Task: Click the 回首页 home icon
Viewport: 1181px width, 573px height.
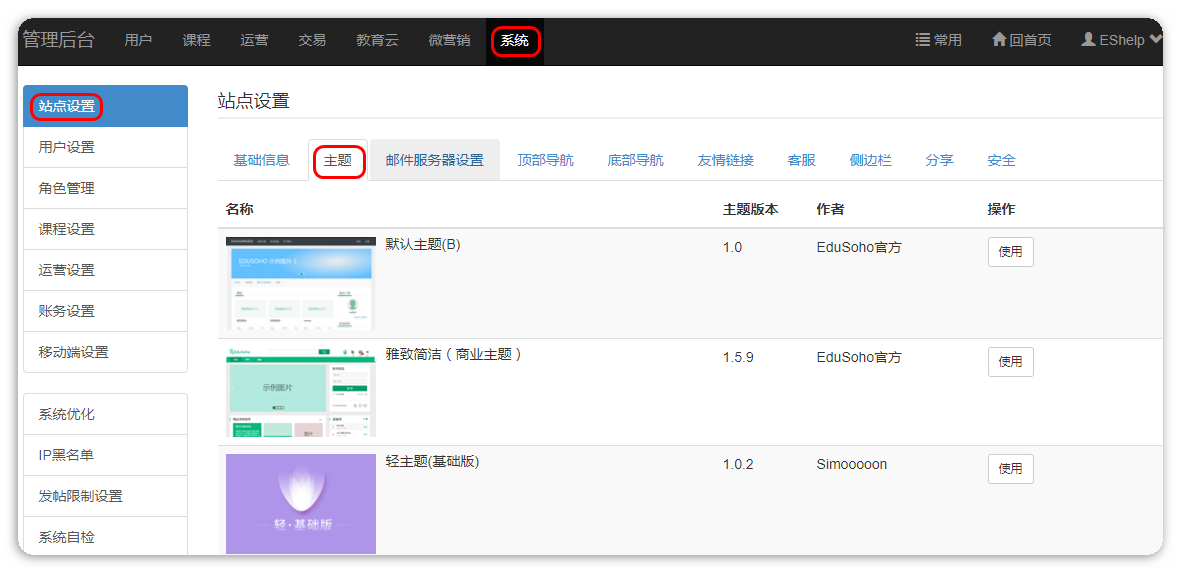Action: [x=999, y=40]
